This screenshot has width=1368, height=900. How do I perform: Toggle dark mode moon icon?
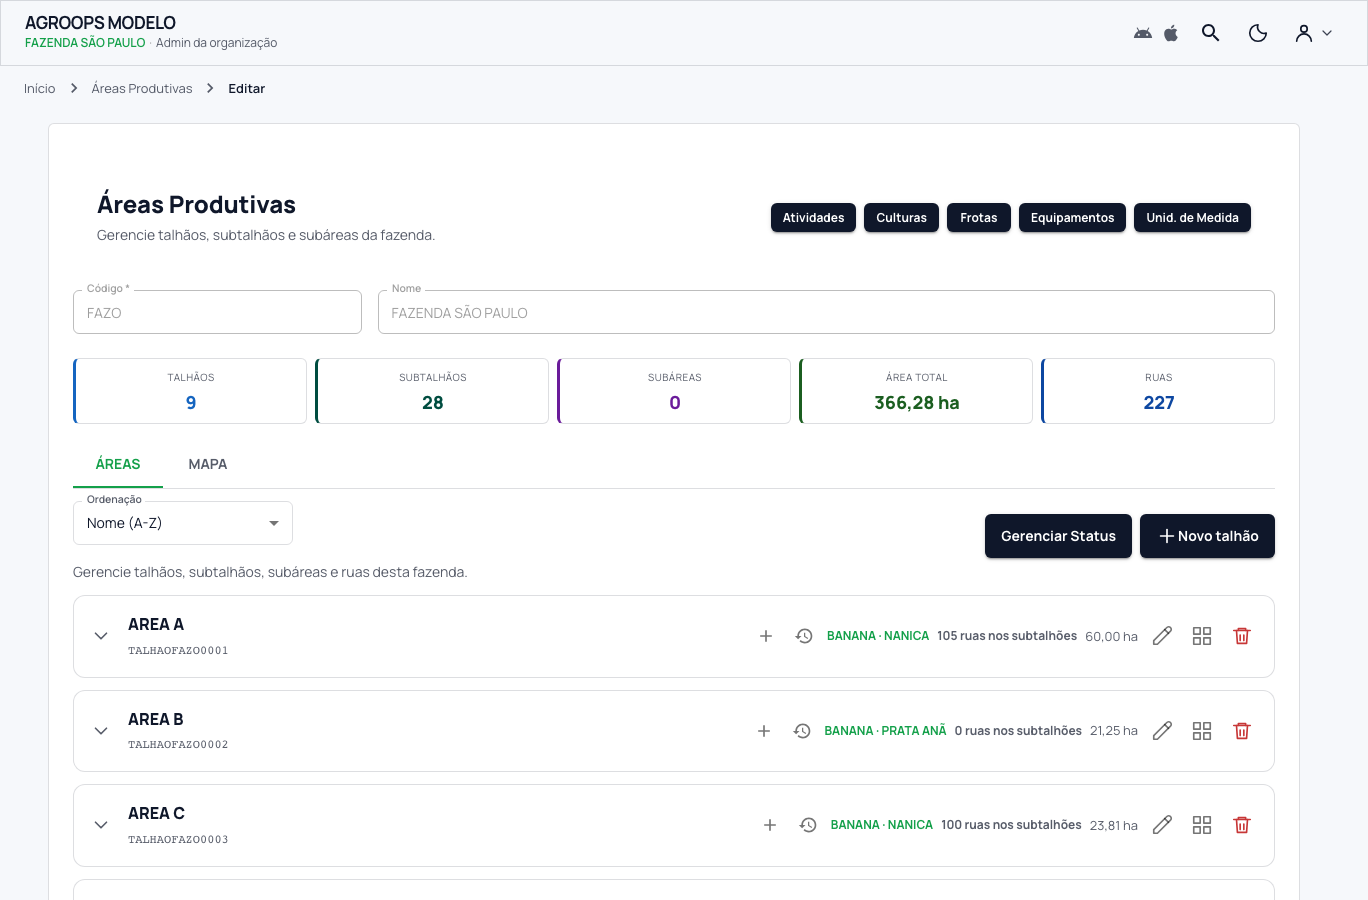(x=1258, y=33)
